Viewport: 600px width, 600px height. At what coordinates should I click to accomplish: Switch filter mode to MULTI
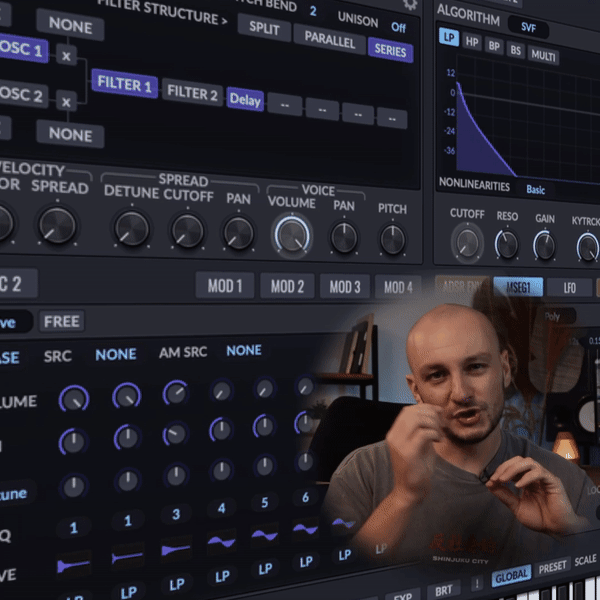(543, 55)
